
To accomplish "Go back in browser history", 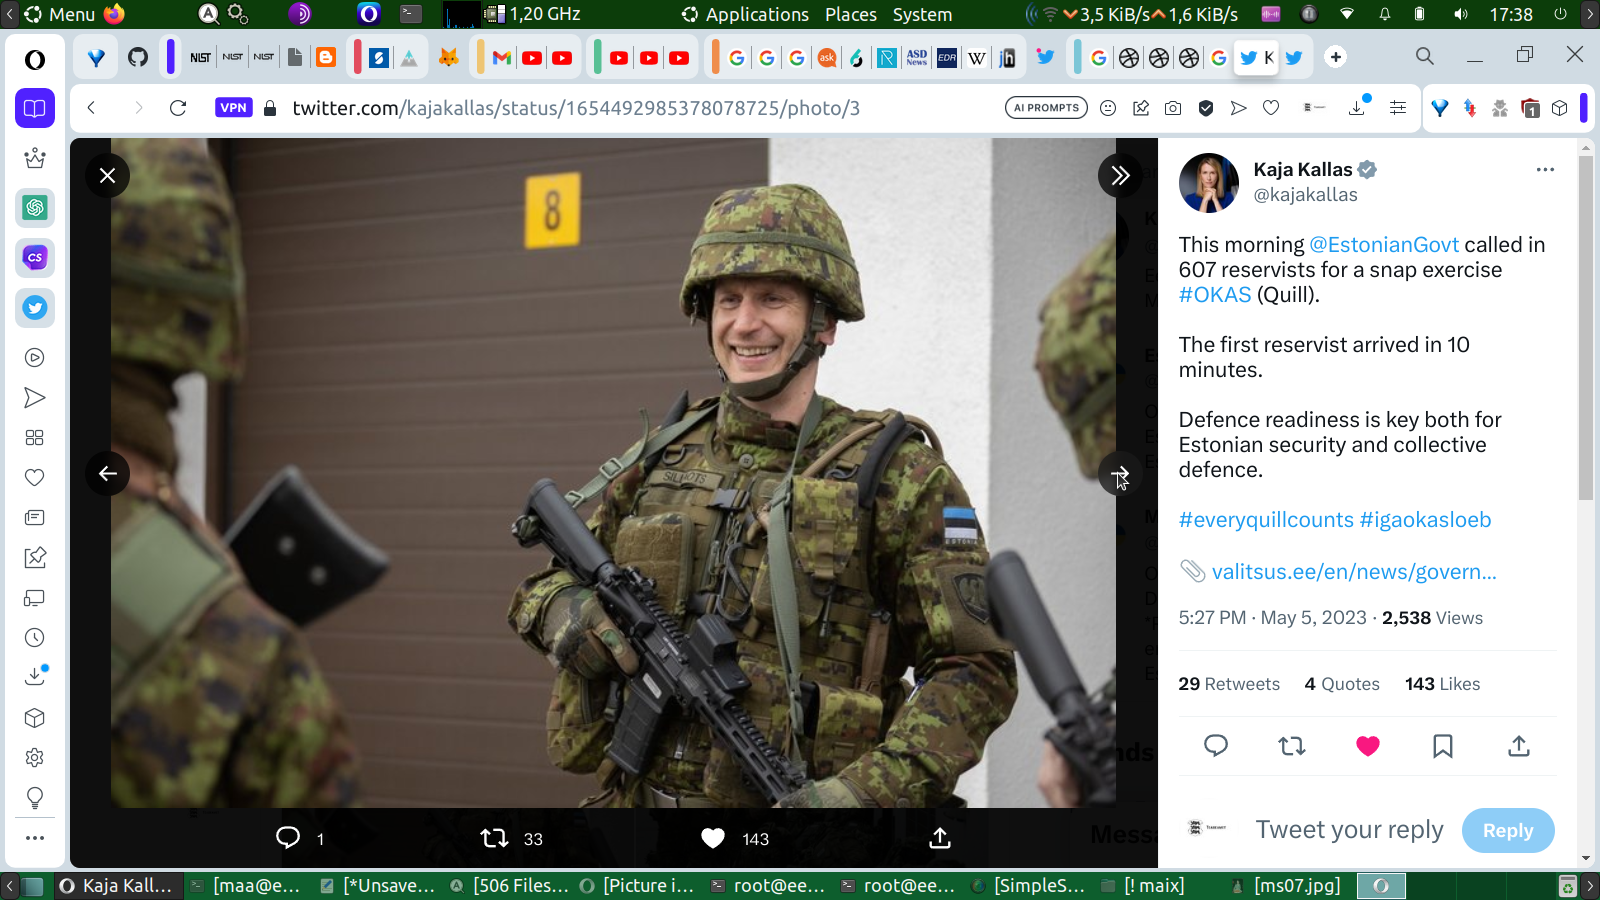I will click(91, 108).
